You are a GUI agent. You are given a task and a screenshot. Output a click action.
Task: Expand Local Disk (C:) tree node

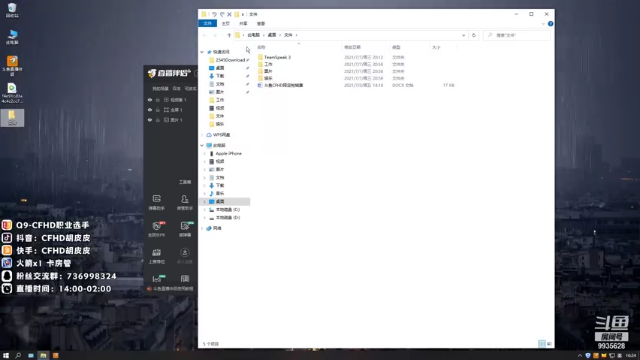click(205, 210)
